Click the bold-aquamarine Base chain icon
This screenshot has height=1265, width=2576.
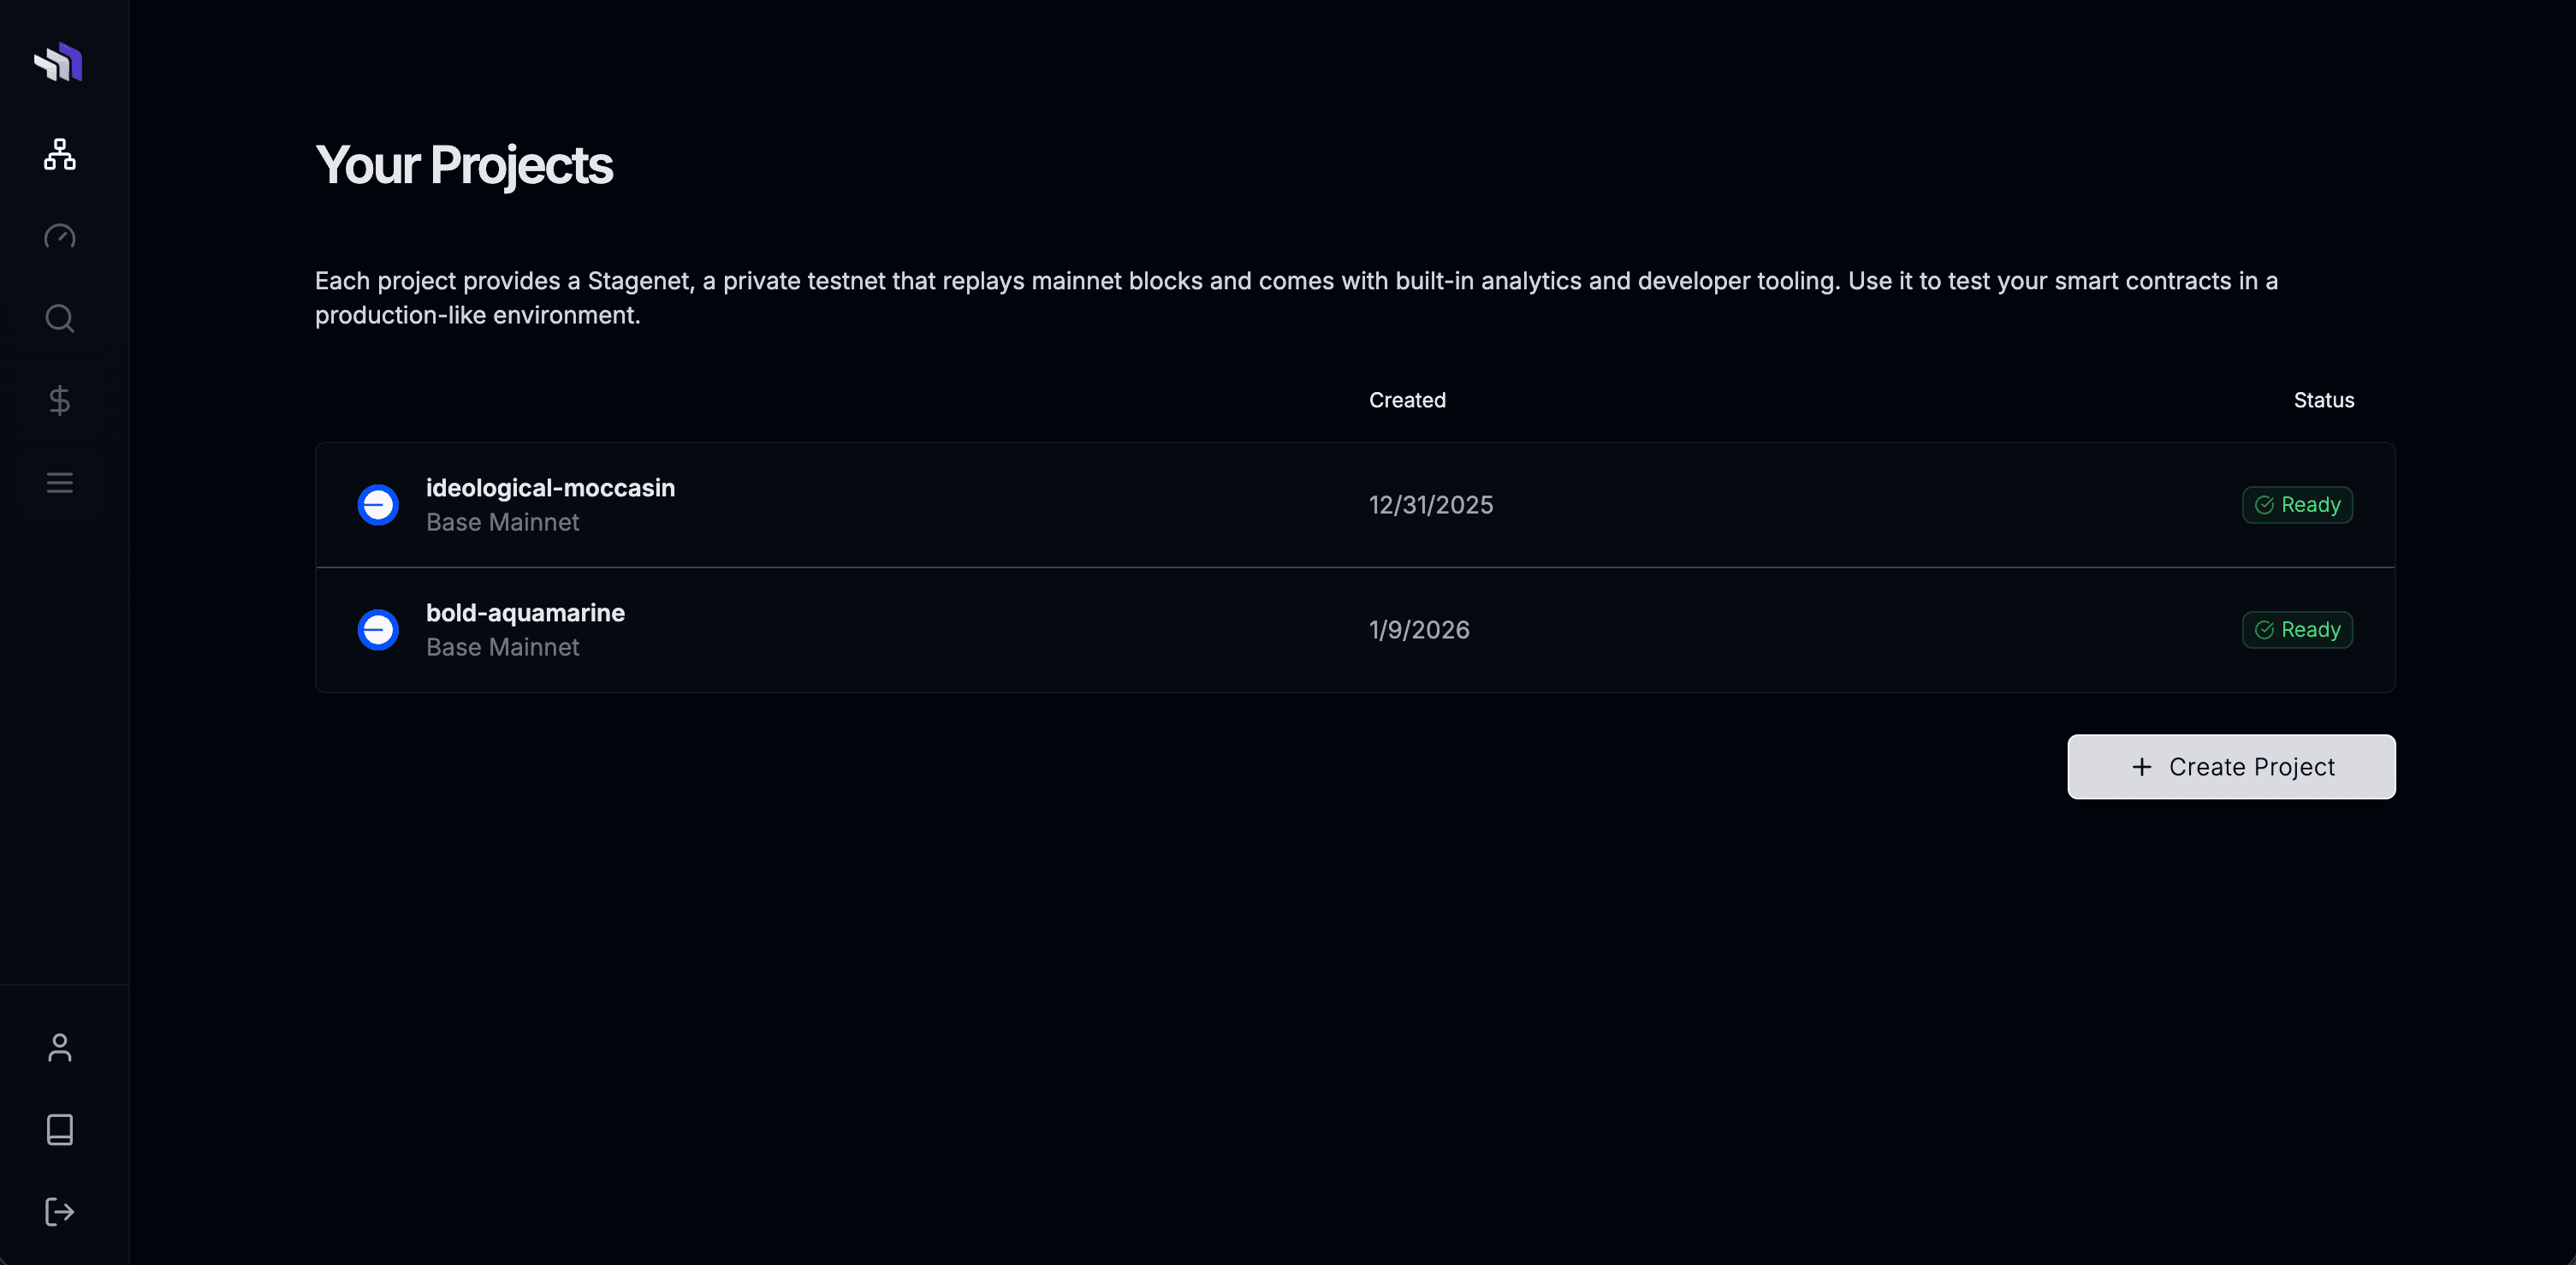click(x=378, y=630)
